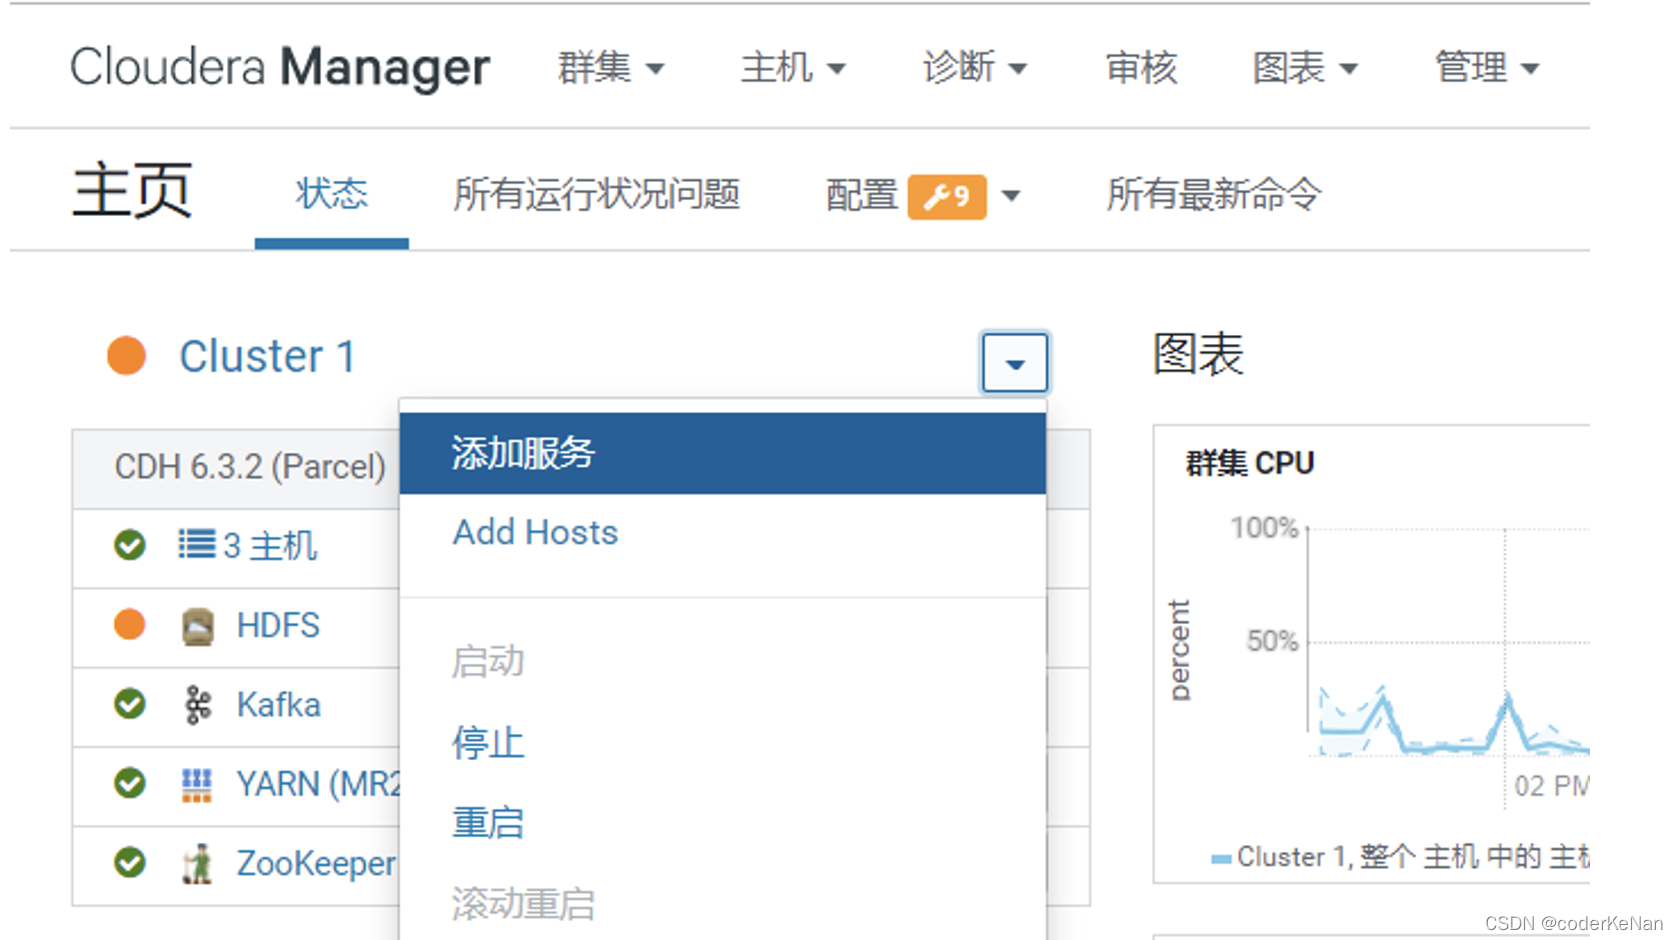Click the YARN service icon
Screen dimensions: 1678x940
pos(197,785)
